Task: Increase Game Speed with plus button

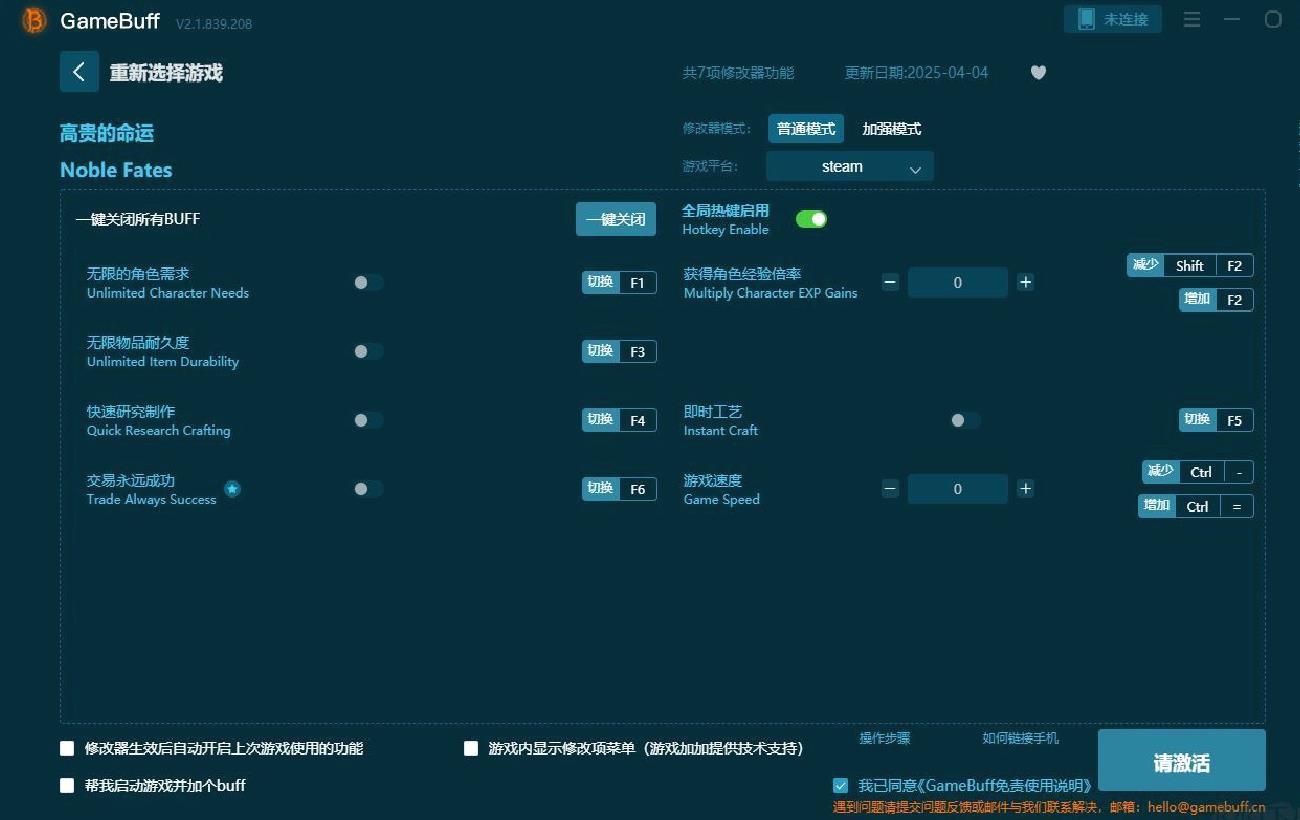Action: pos(1025,489)
